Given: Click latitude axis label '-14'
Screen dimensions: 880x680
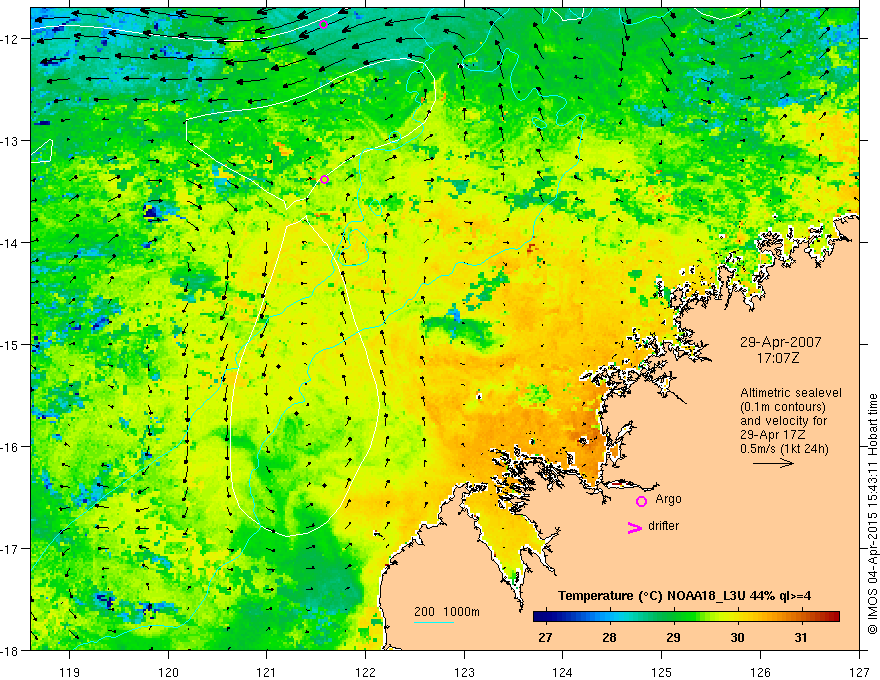Looking at the screenshot, I should [x=10, y=243].
